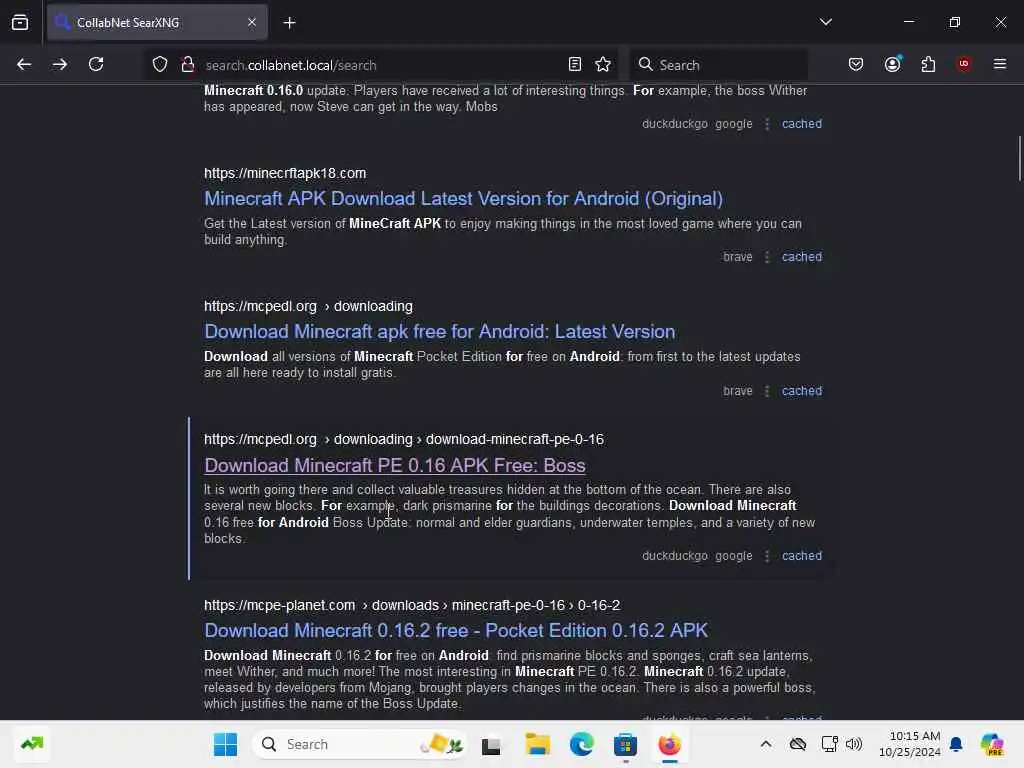Click the page vertical scrollbar thumb
The height and width of the screenshot is (768, 1024).
point(1019,158)
